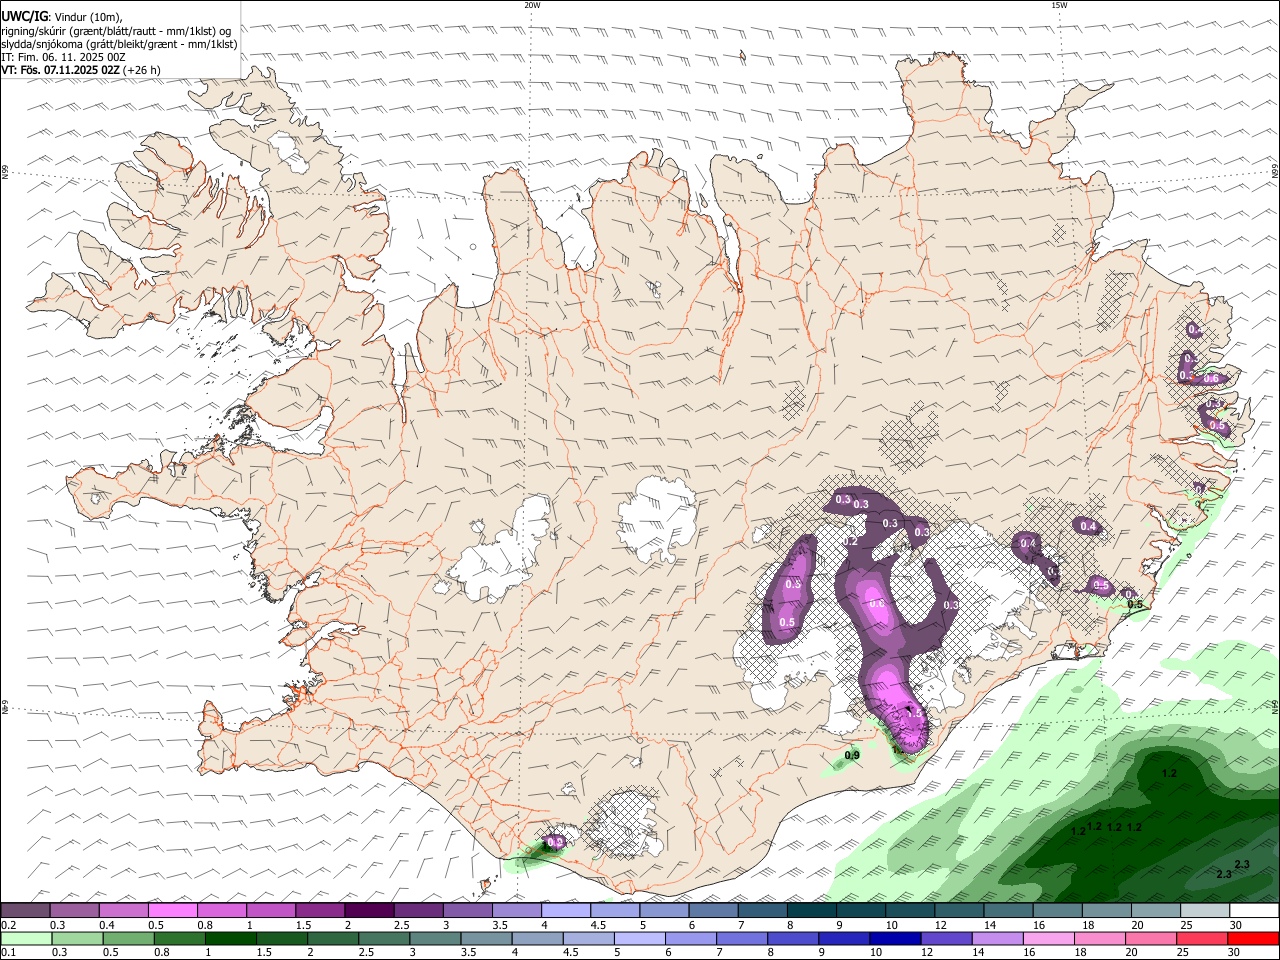Pick the dark teal 8 swatch in the snow legend
This screenshot has height=960, width=1280.
tap(812, 911)
